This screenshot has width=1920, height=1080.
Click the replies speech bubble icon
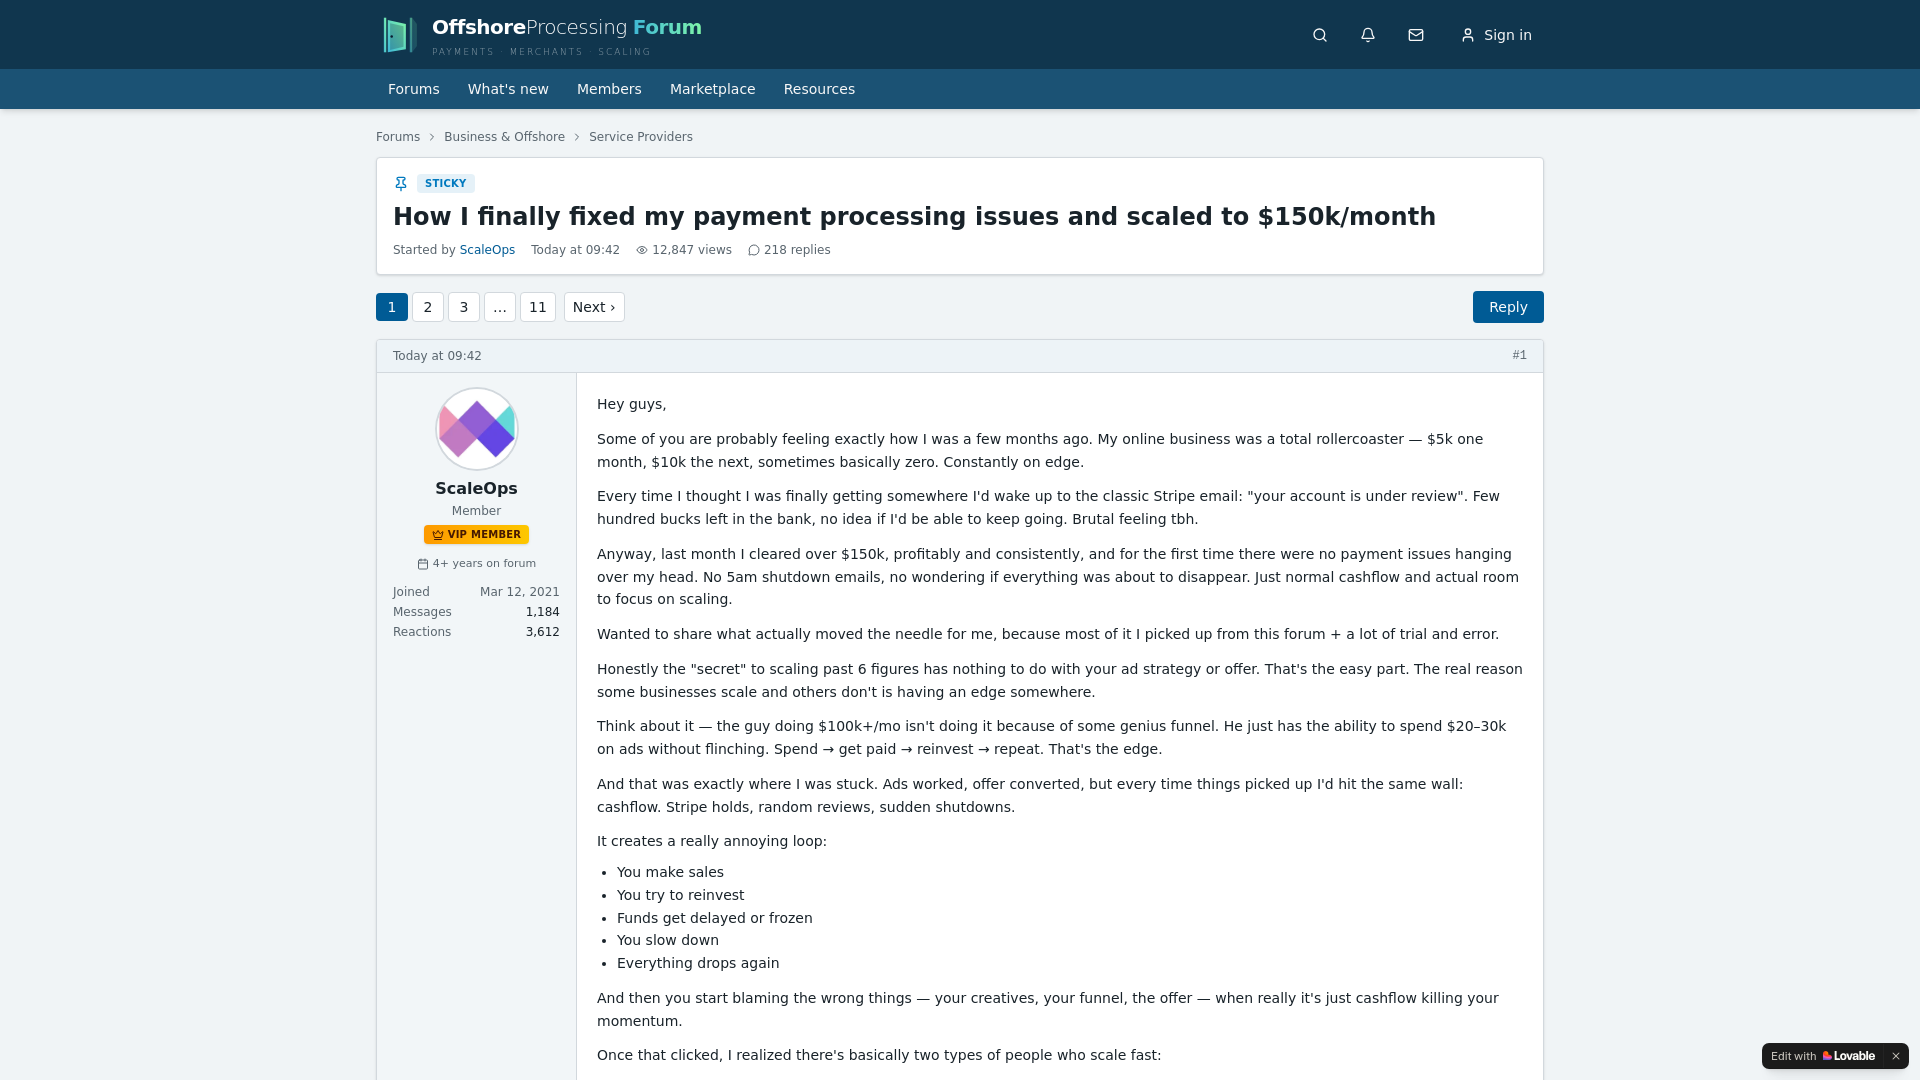tap(754, 250)
